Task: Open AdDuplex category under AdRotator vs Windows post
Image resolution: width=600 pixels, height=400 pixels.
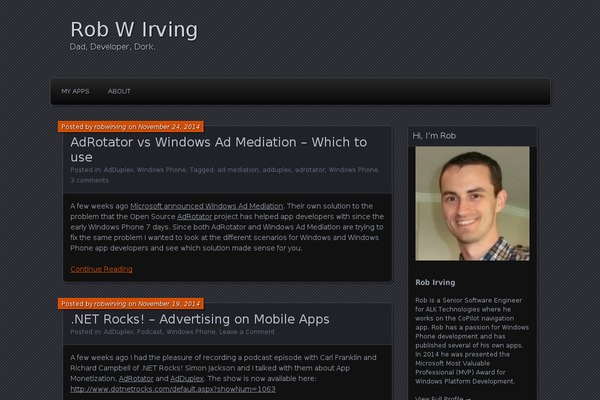Action: pos(118,170)
